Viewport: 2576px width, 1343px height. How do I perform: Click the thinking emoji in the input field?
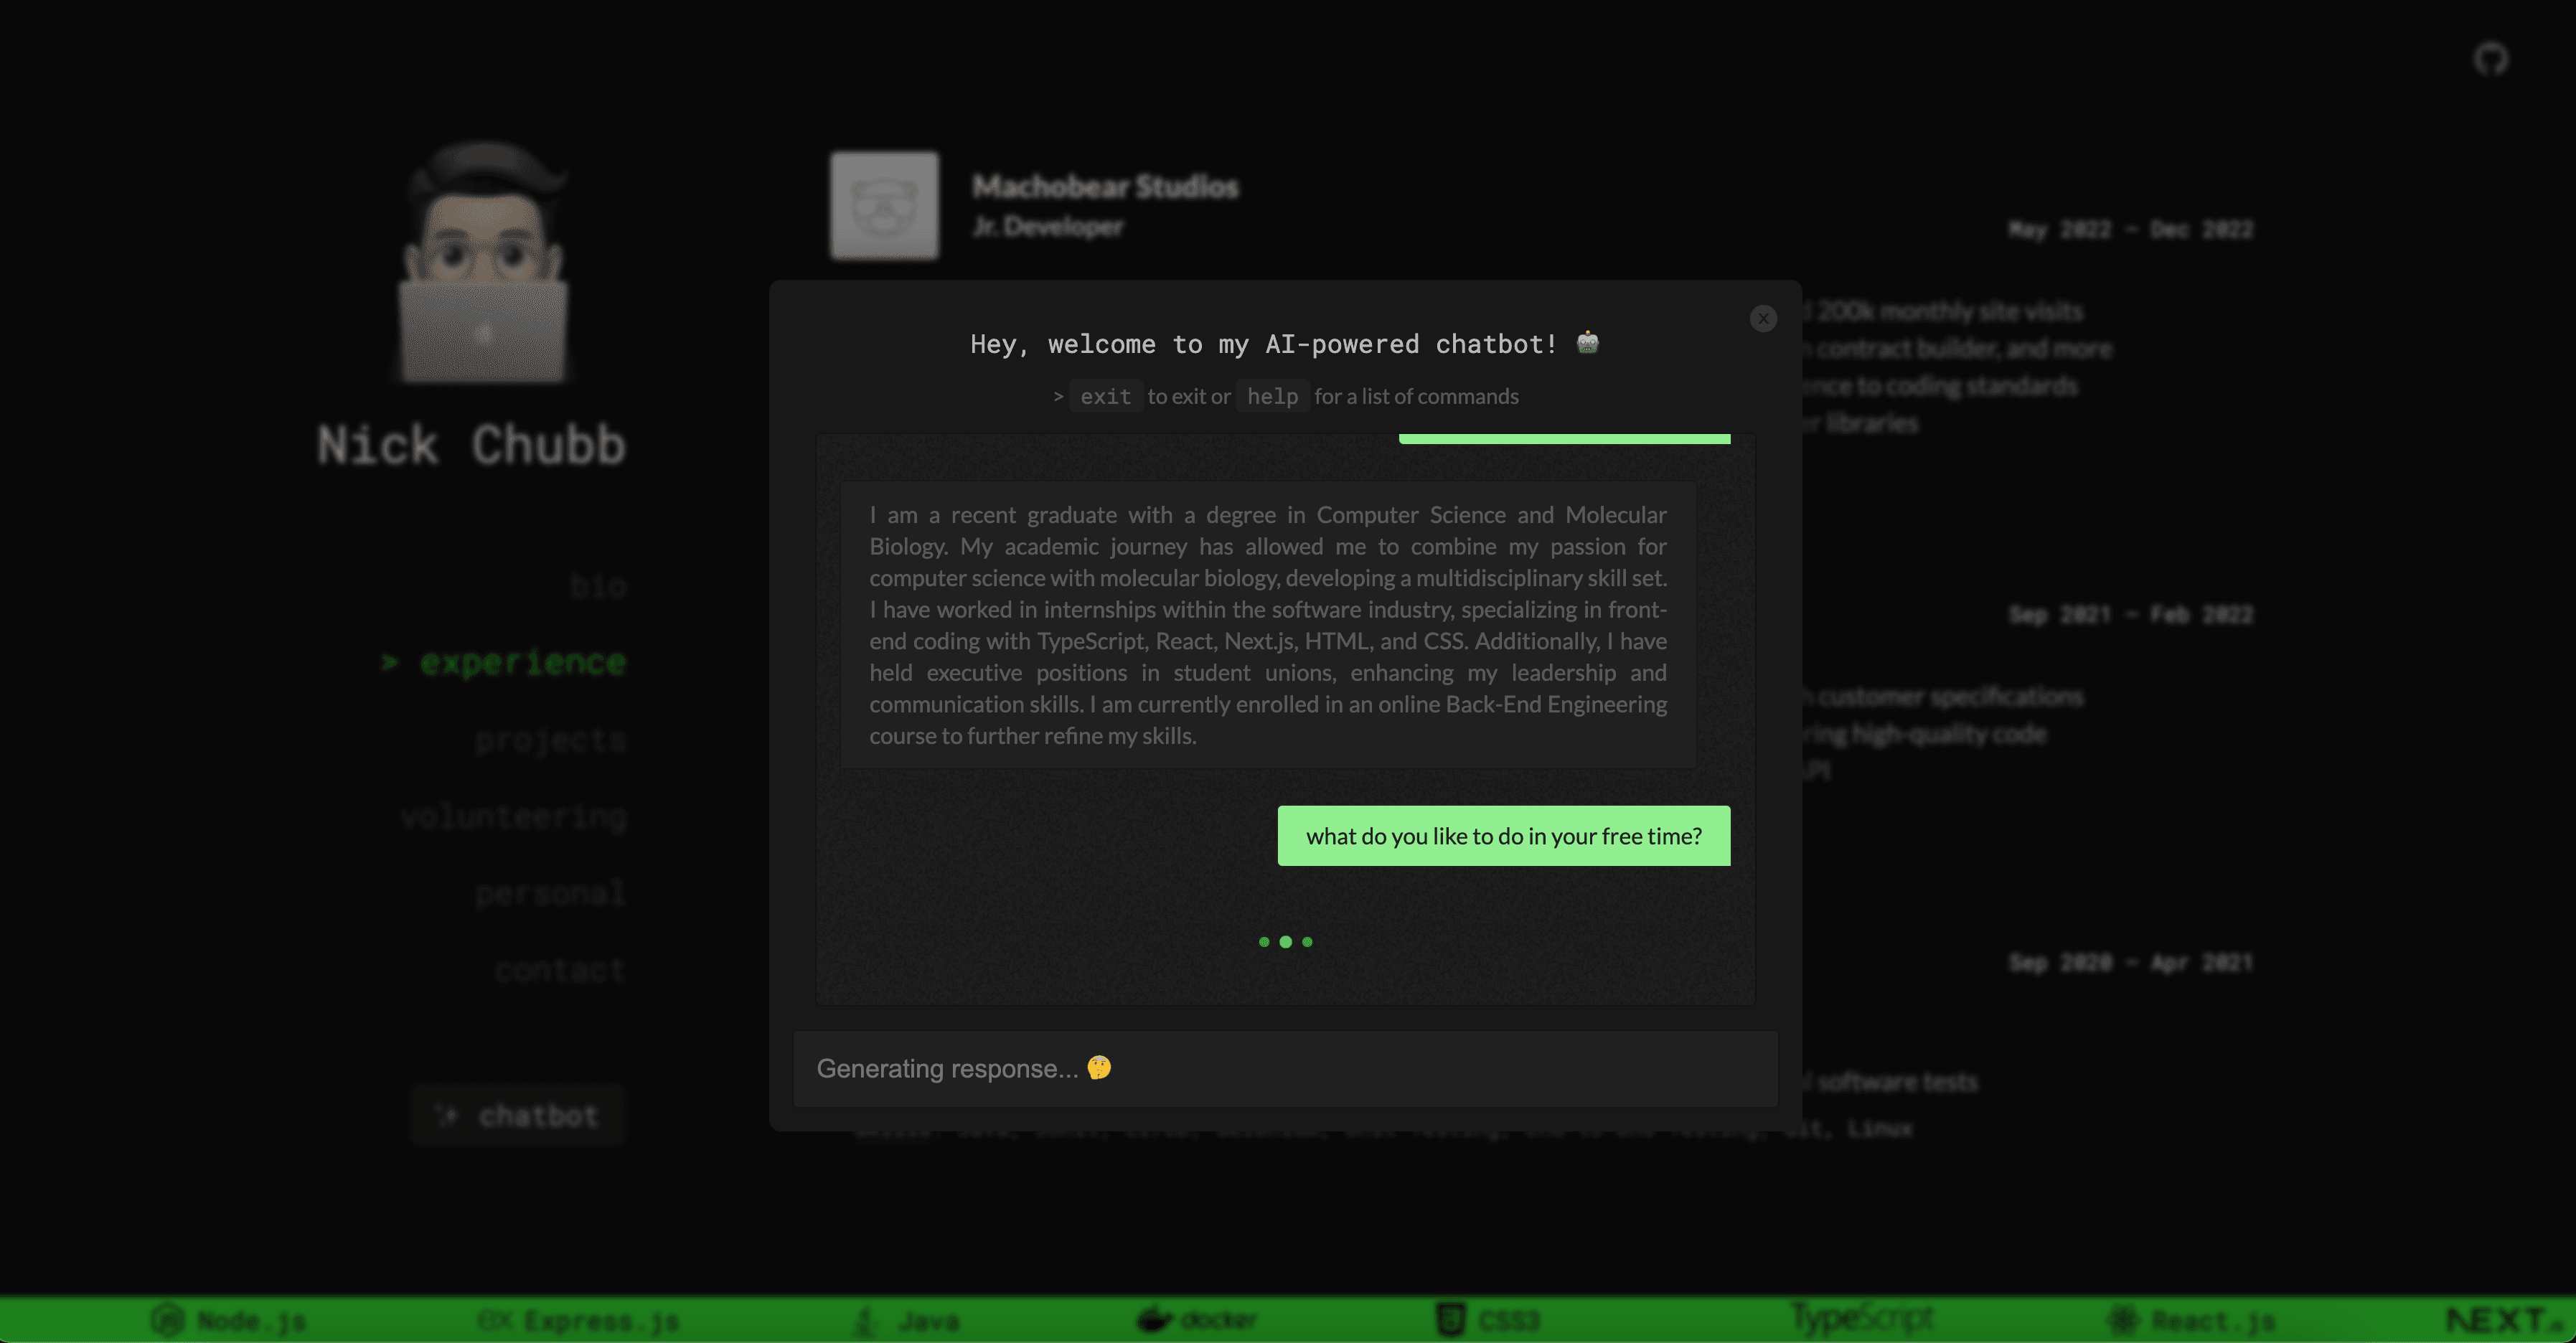tap(1099, 1067)
